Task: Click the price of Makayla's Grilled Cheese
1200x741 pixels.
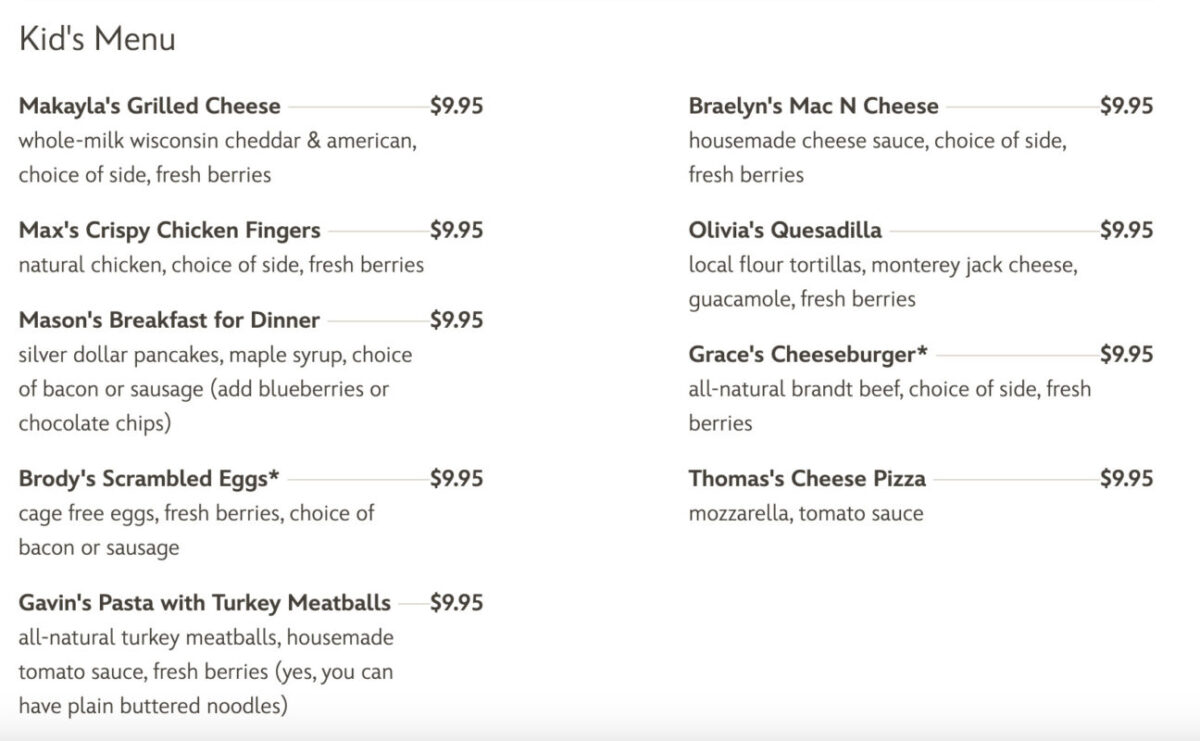Action: pyautogui.click(x=456, y=106)
